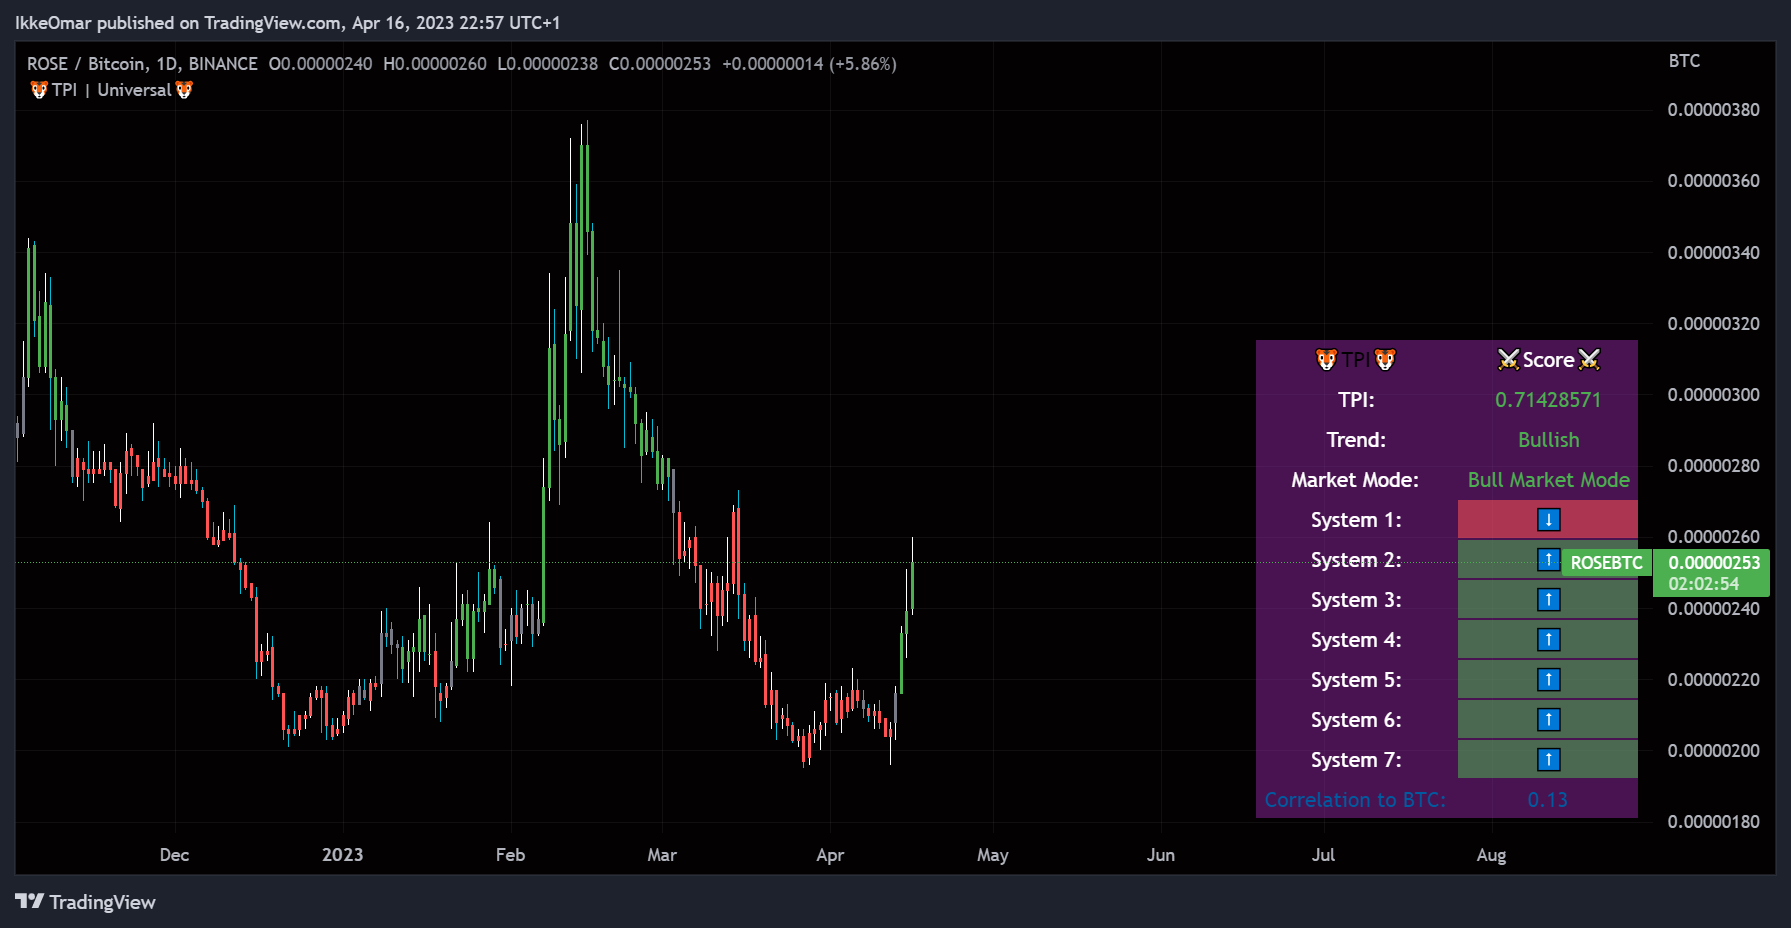Image resolution: width=1791 pixels, height=928 pixels.
Task: Click the fox icon before TPI table header
Action: 1326,359
